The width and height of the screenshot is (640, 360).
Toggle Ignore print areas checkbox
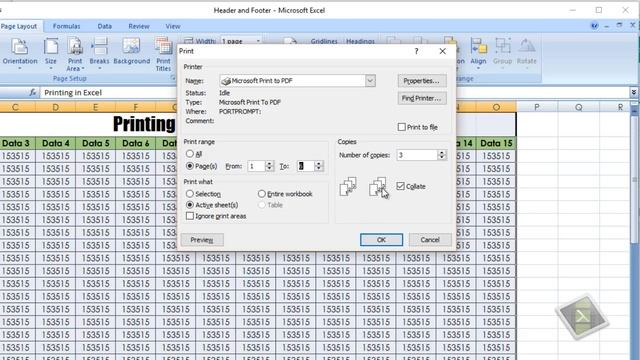click(190, 216)
